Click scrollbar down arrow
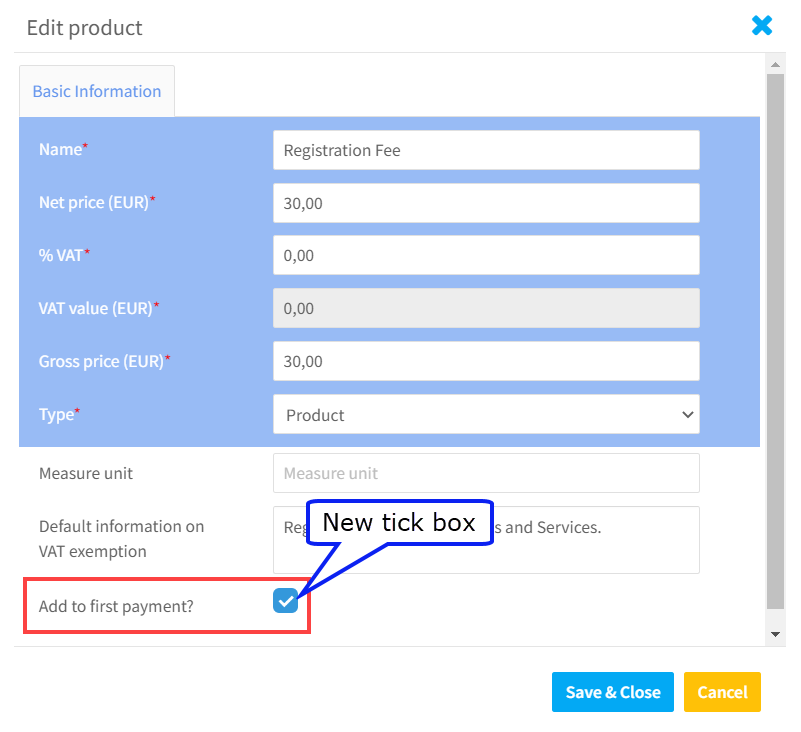Viewport: 801px width, 732px height. click(775, 634)
